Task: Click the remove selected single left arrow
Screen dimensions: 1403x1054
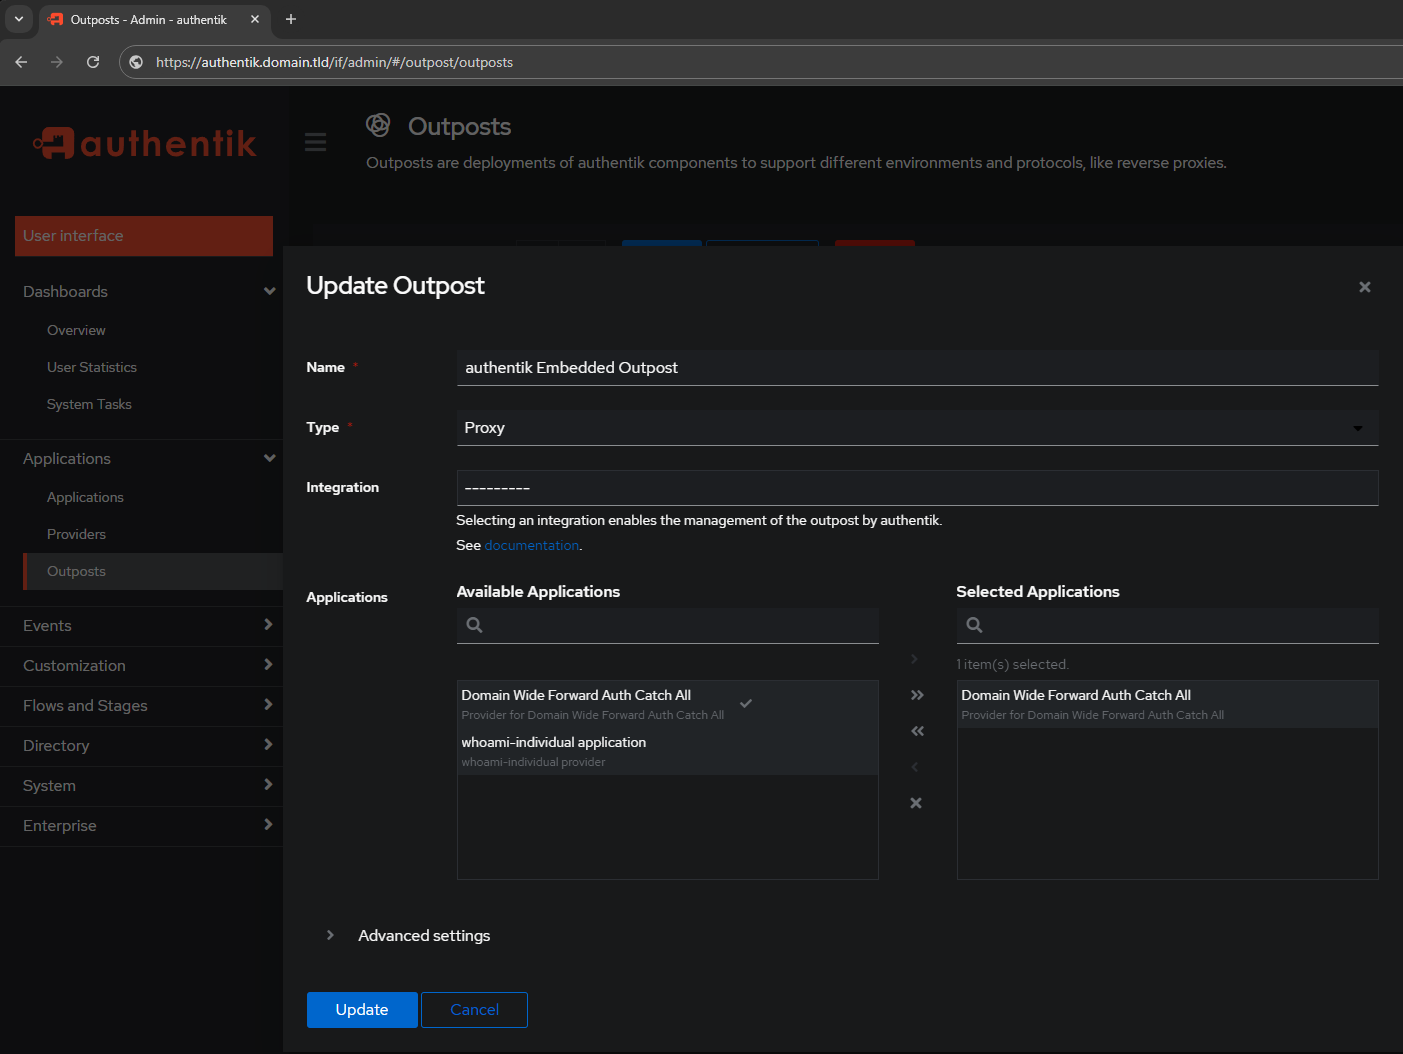Action: pos(914,767)
